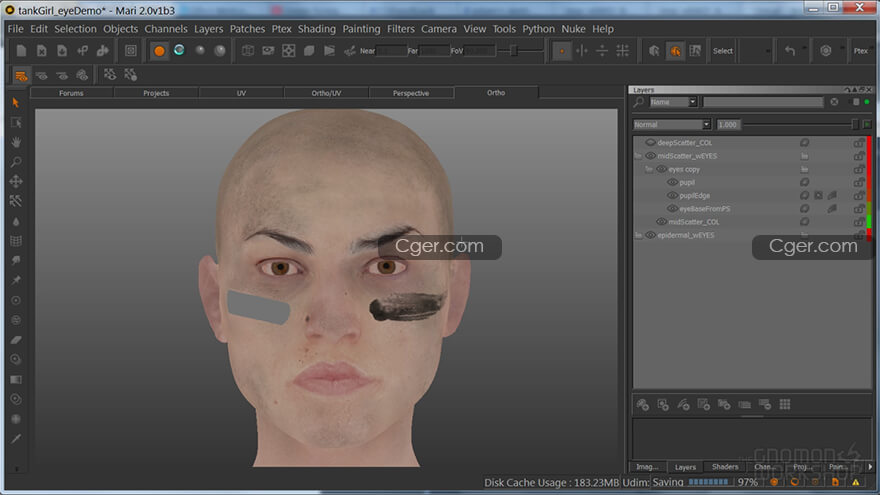Toggle visibility of eyes copy group
880x495 pixels.
(661, 169)
